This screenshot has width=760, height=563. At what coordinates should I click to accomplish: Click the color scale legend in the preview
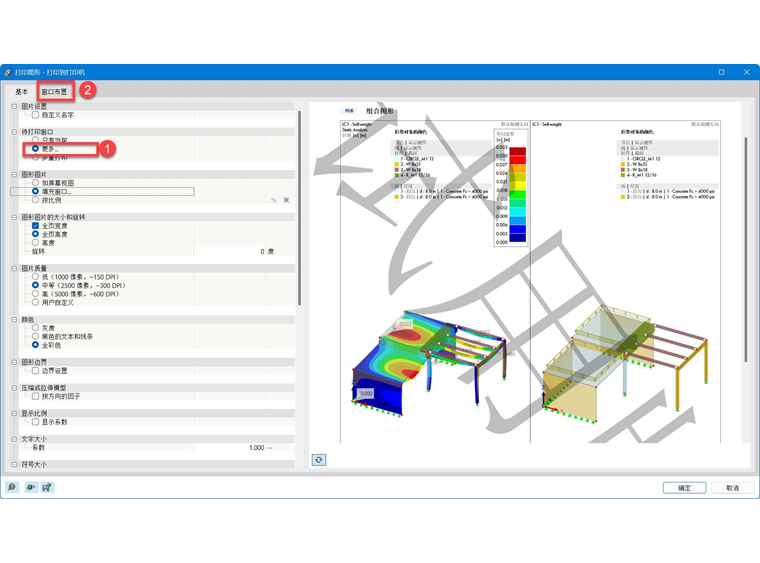[x=511, y=188]
